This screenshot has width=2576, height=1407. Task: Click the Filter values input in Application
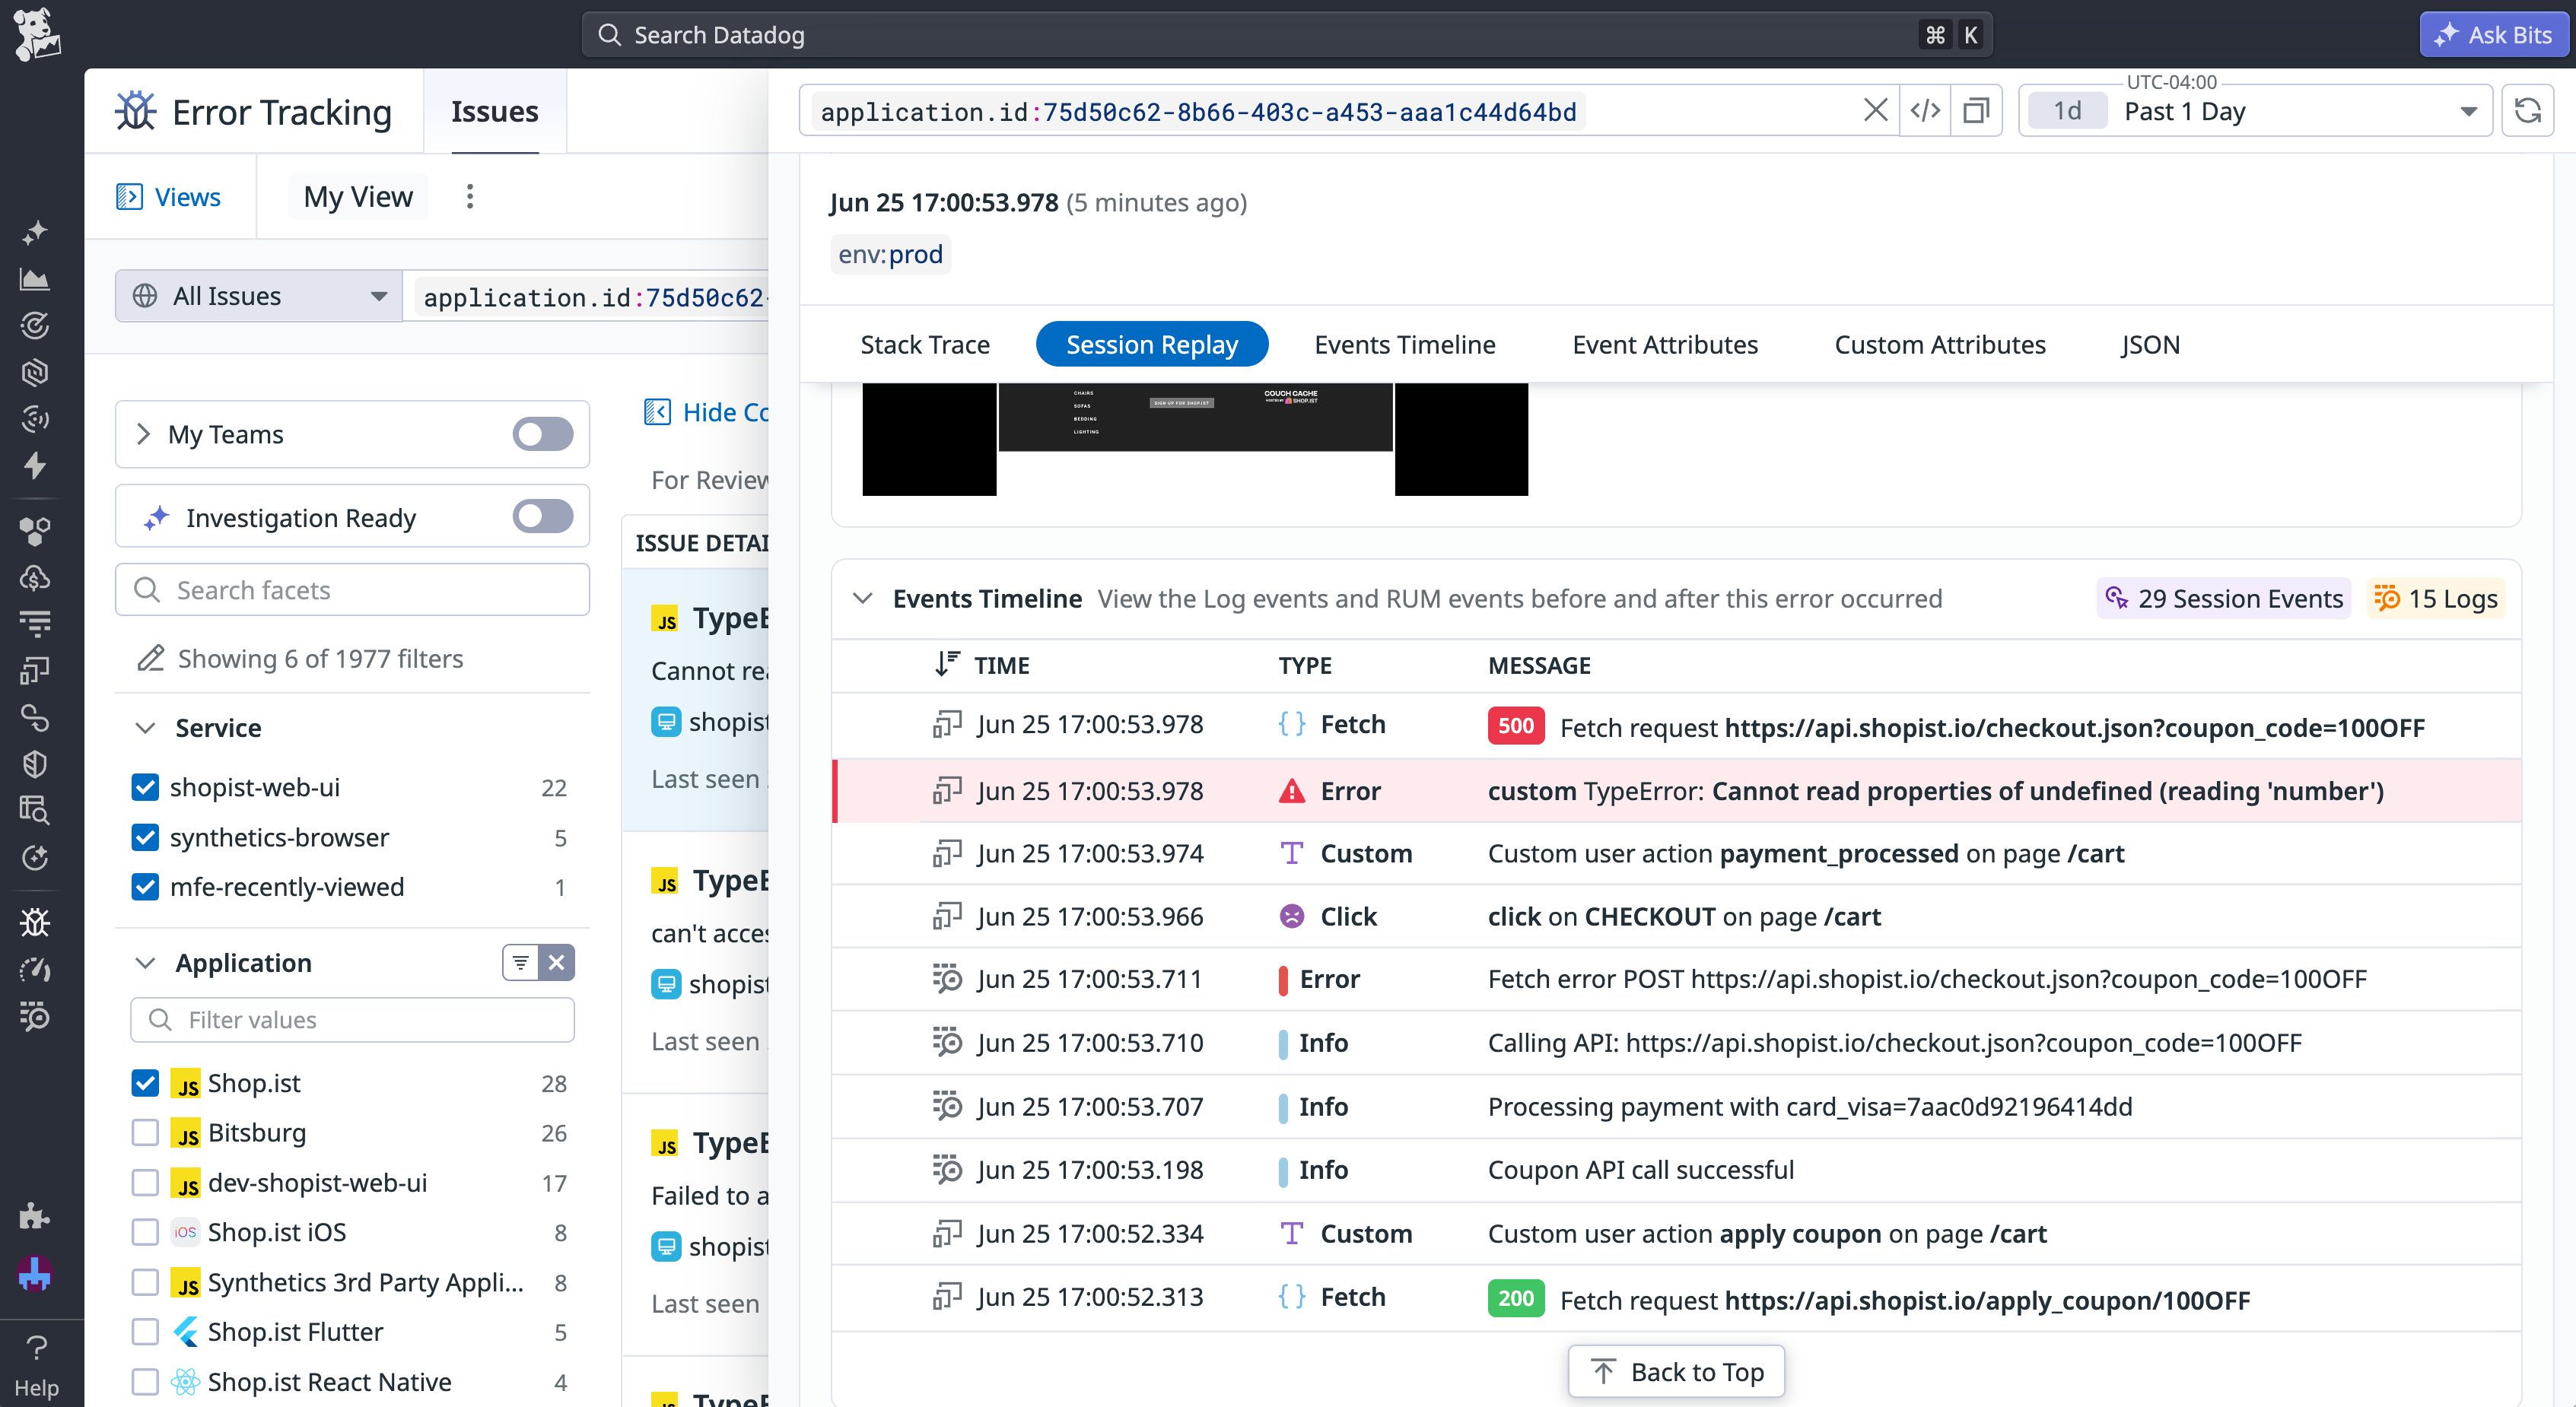[352, 1019]
